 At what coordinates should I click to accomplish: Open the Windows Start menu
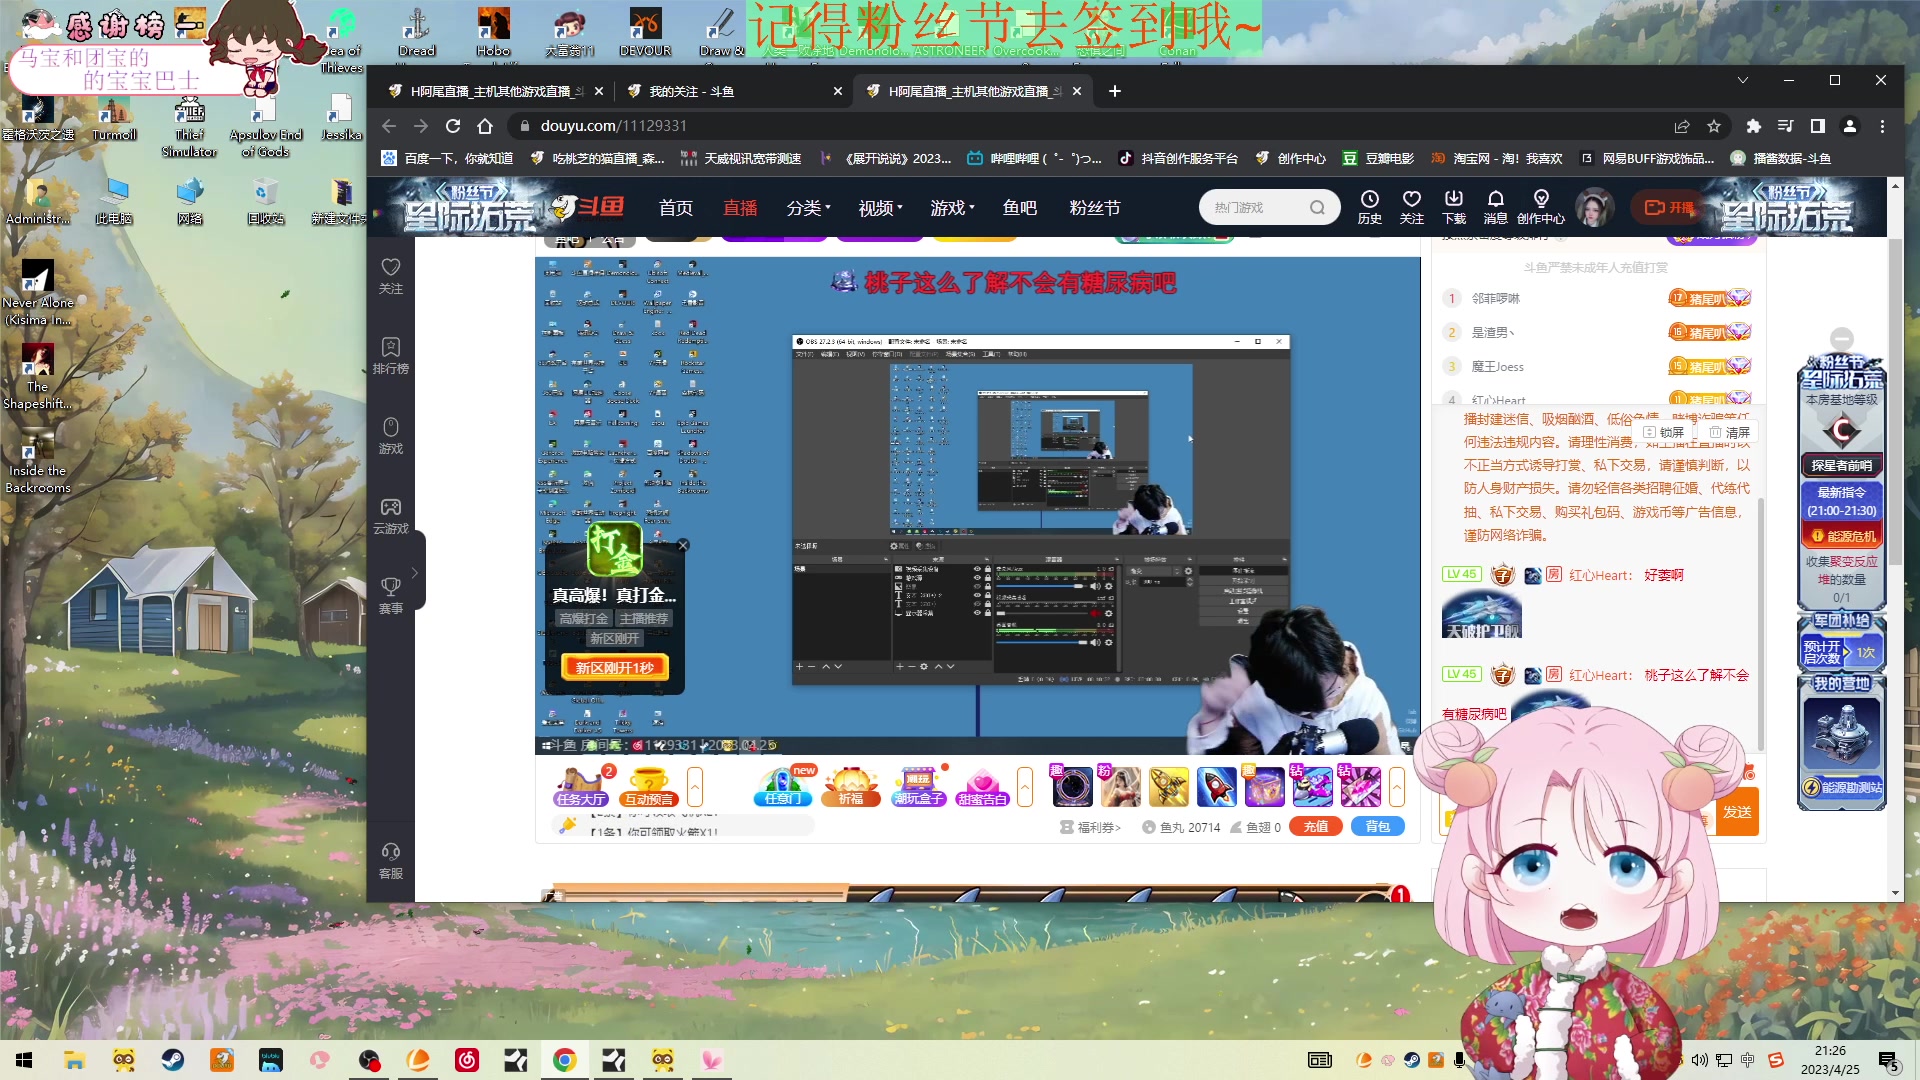[x=24, y=1060]
